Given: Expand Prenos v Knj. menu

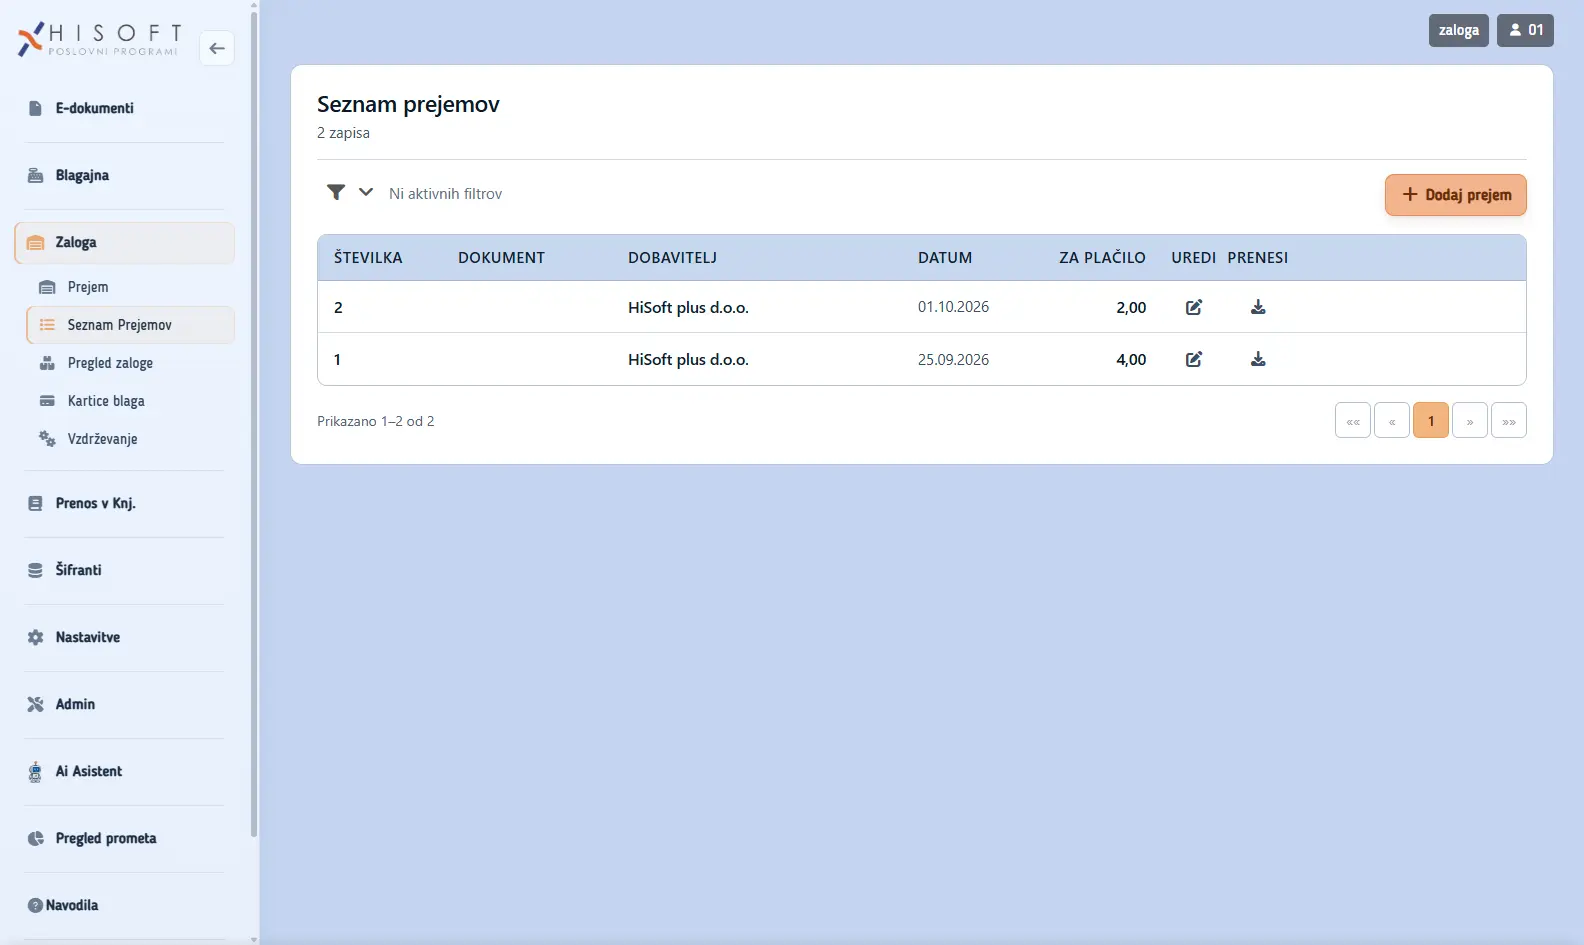Looking at the screenshot, I should point(125,503).
